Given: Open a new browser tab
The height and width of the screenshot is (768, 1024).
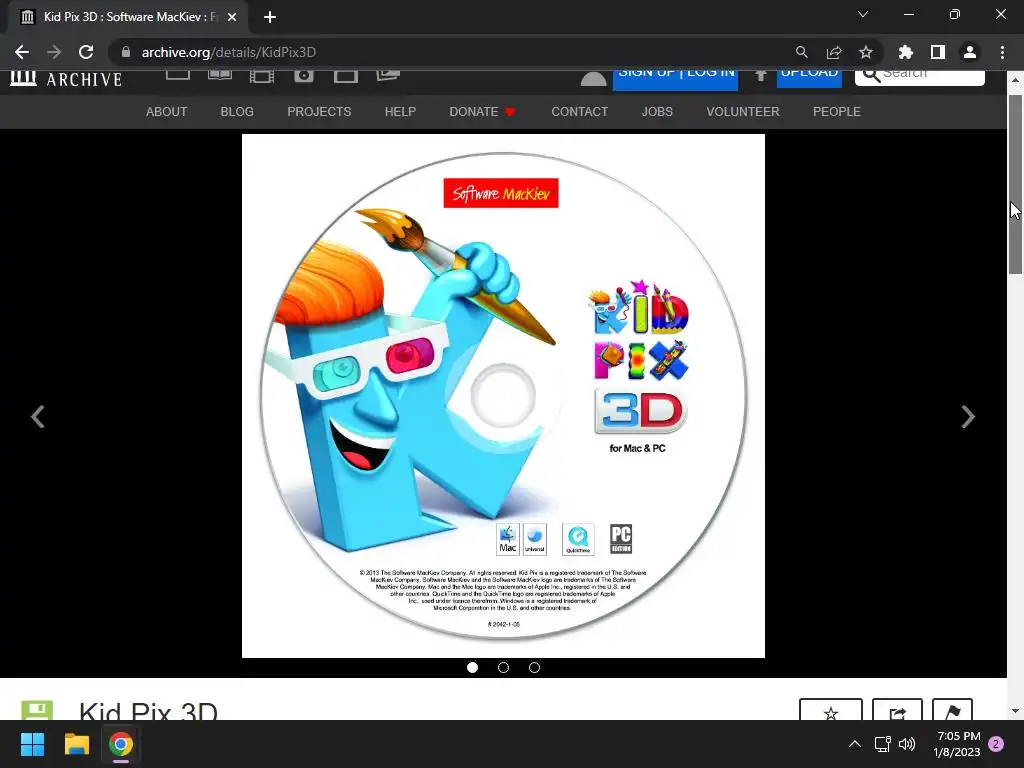Looking at the screenshot, I should click(x=270, y=17).
